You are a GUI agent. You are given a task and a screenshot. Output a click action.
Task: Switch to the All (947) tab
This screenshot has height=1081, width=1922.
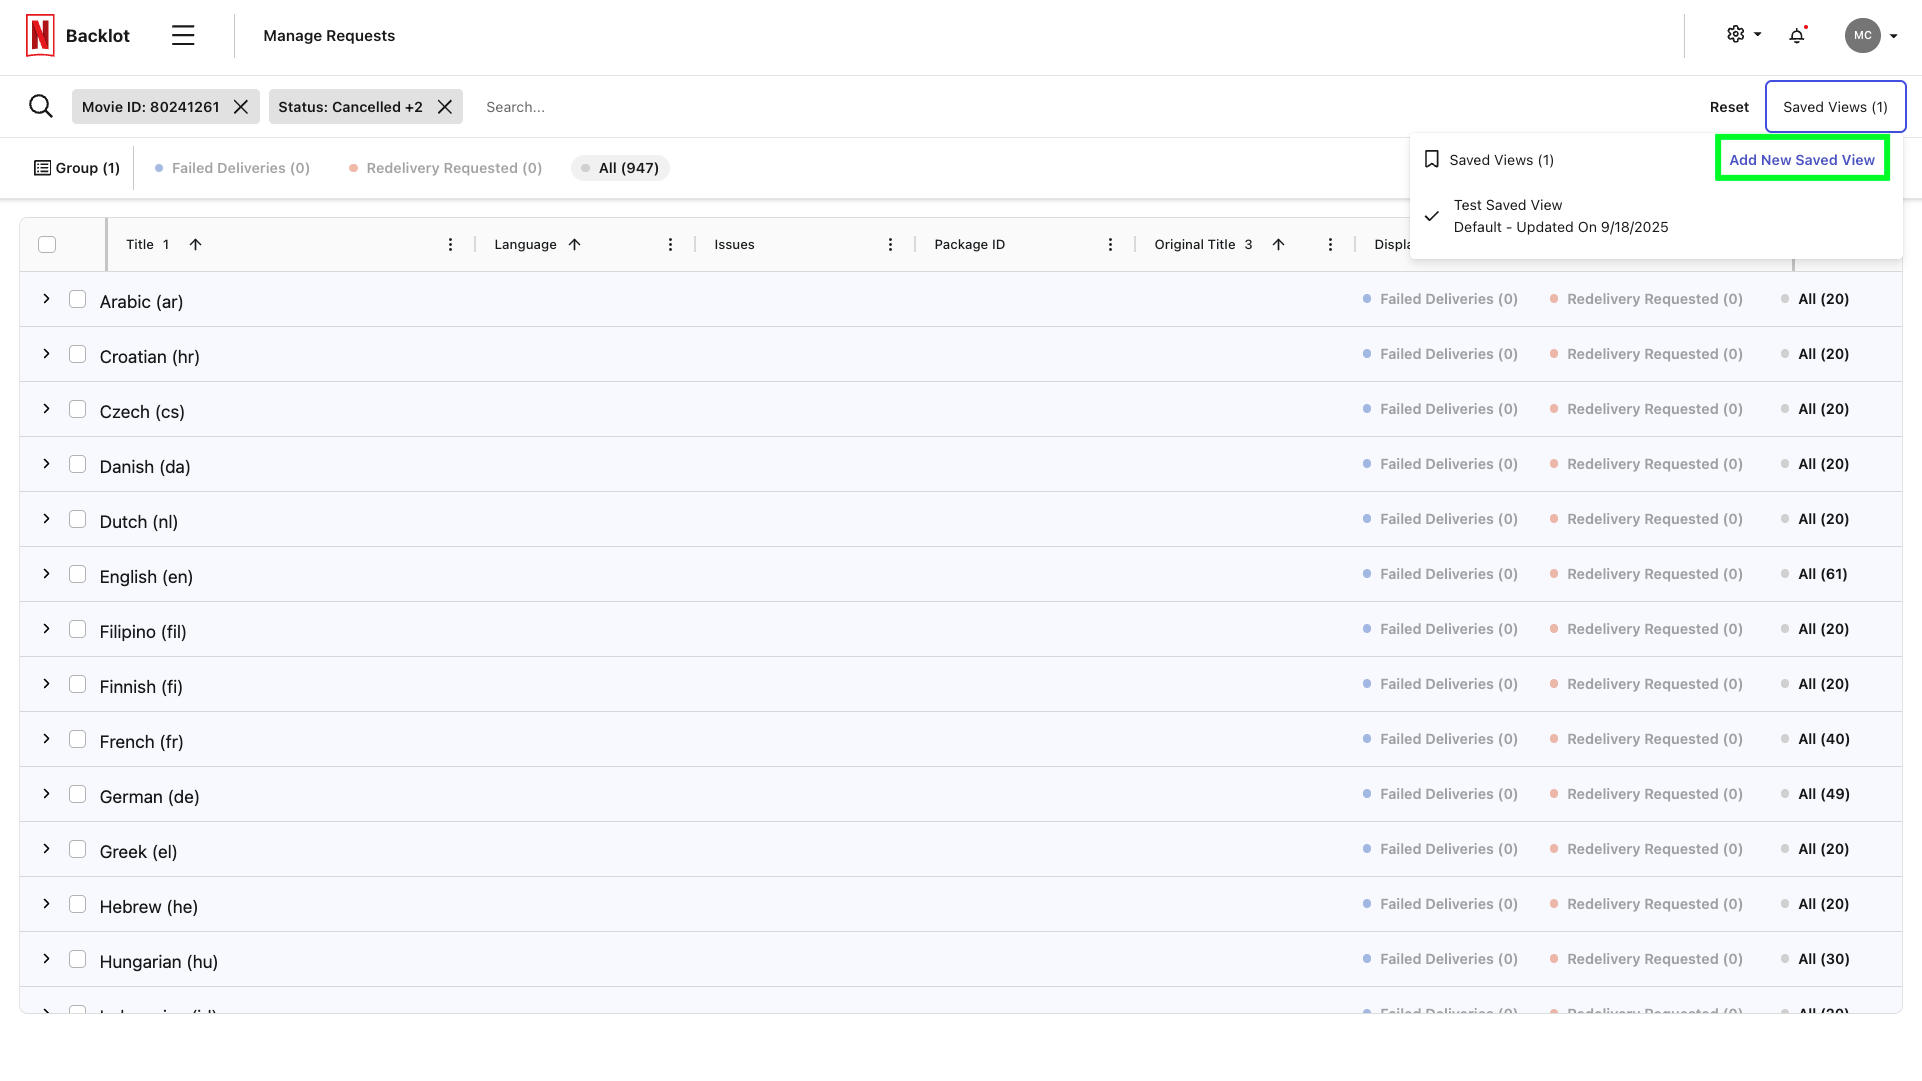point(620,167)
